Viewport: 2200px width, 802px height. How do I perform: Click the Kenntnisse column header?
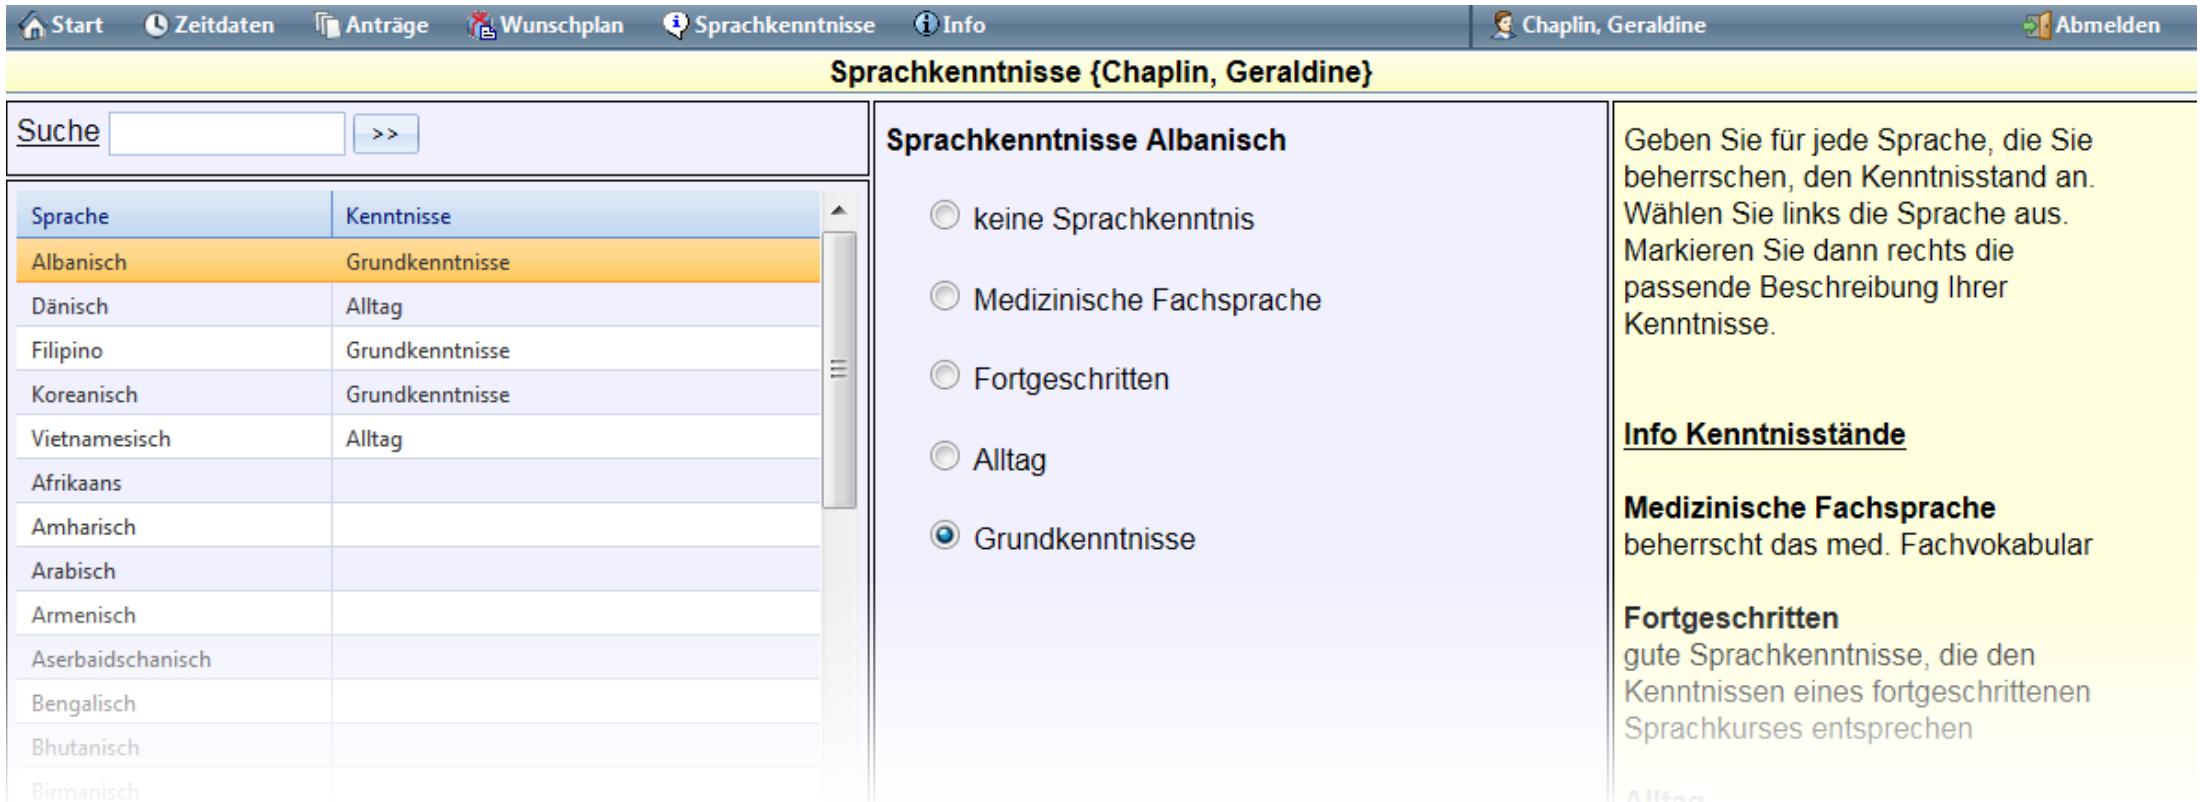[x=575, y=216]
